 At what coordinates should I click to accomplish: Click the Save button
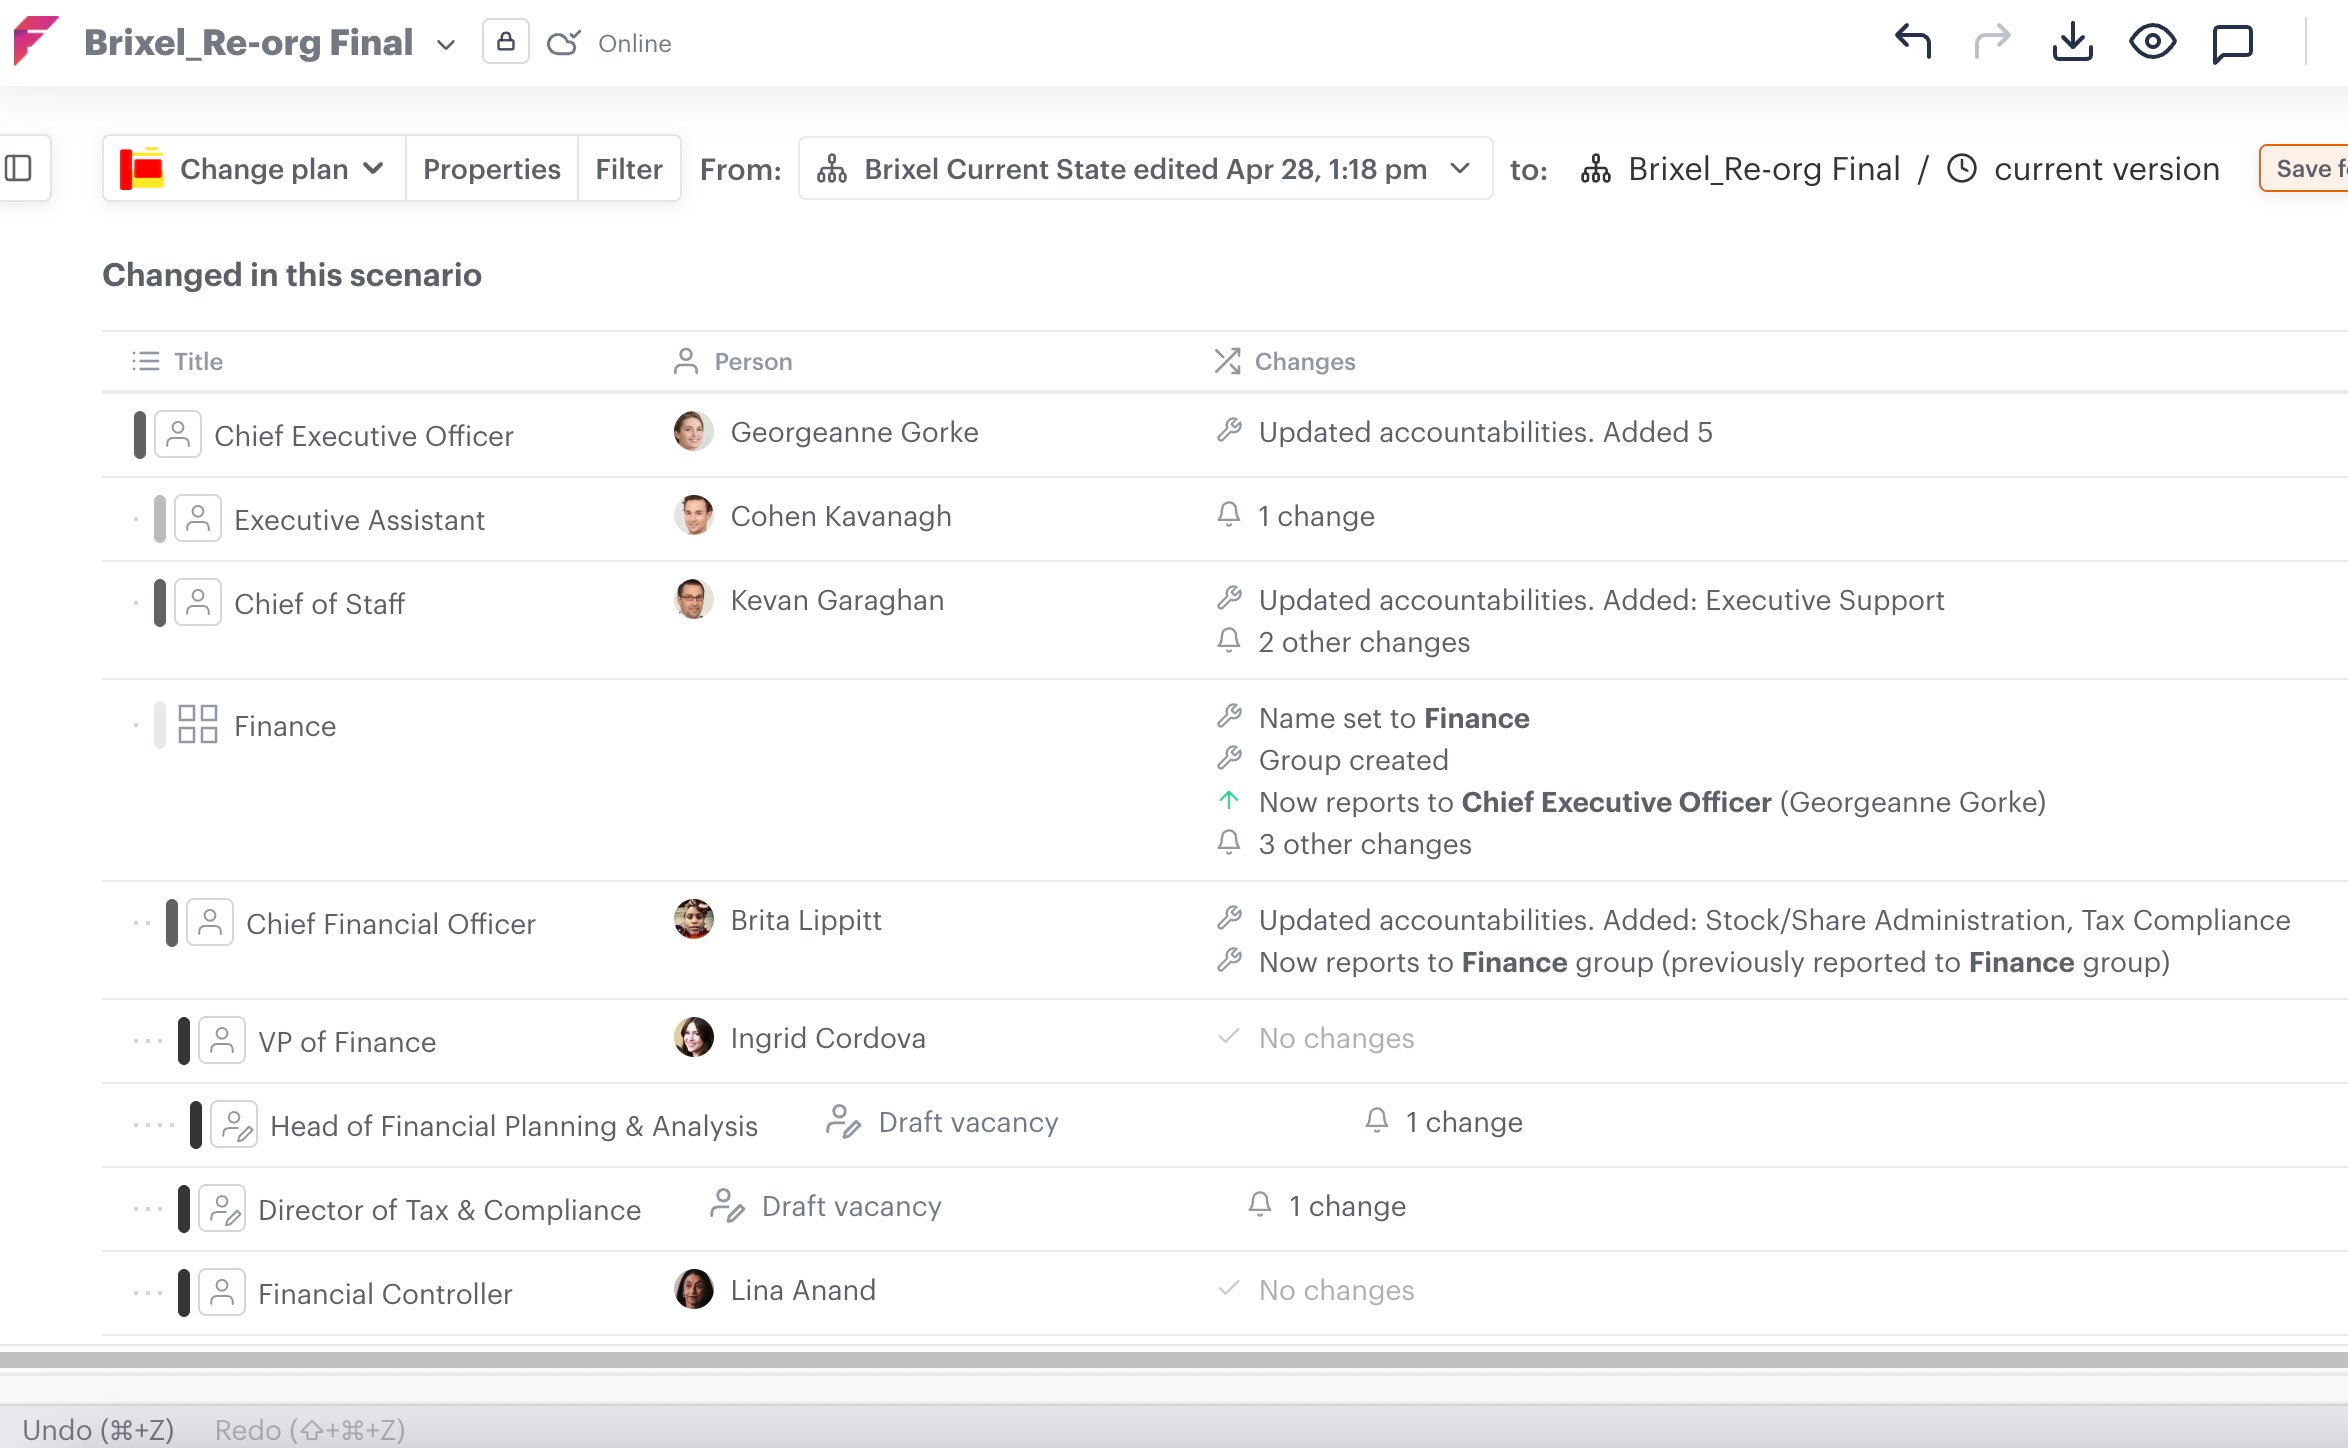click(2311, 168)
